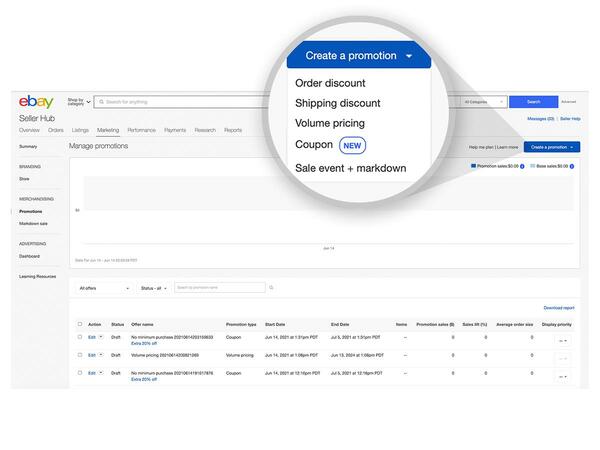The height and width of the screenshot is (450, 600).
Task: Check the box for the 1:31pm coupon row
Action: [80, 337]
